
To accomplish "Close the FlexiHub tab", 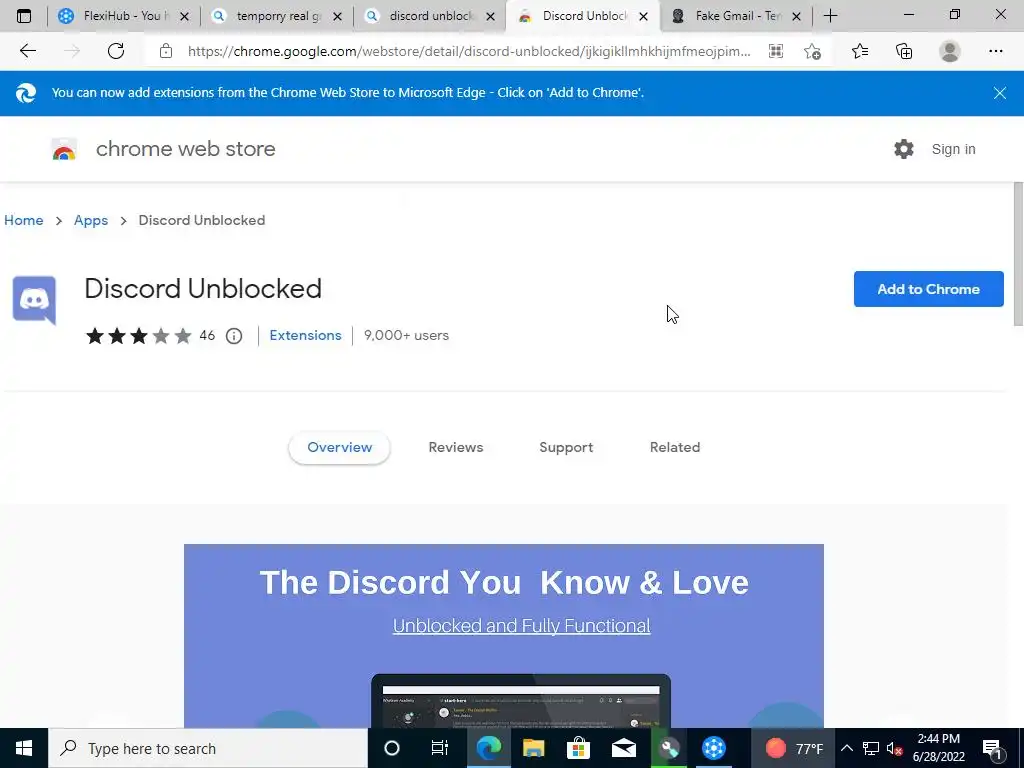I will click(184, 17).
